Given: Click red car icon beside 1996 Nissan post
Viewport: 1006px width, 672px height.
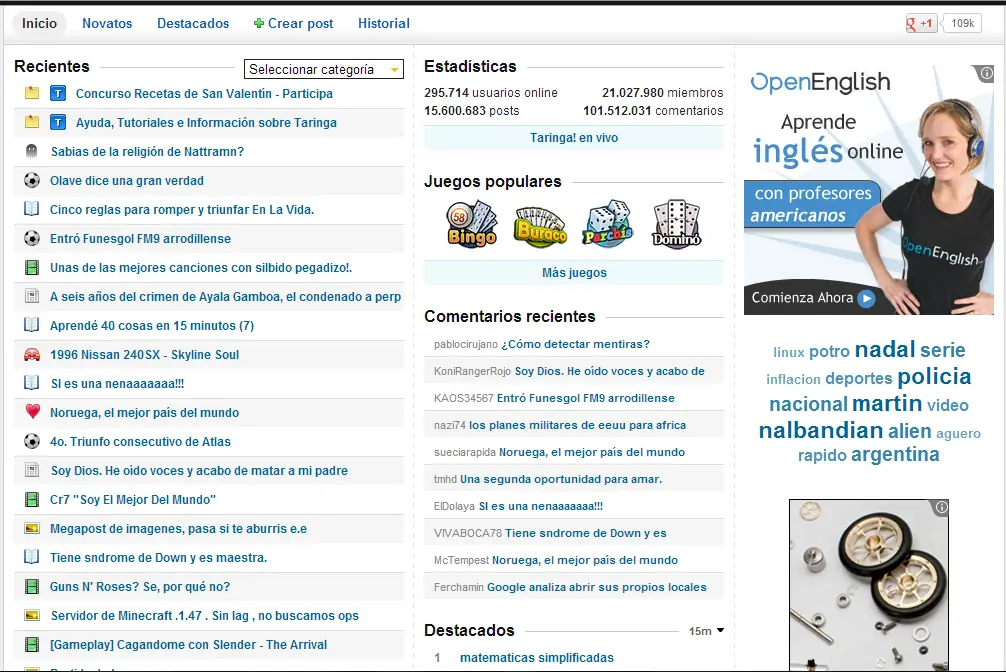Looking at the screenshot, I should coord(31,354).
